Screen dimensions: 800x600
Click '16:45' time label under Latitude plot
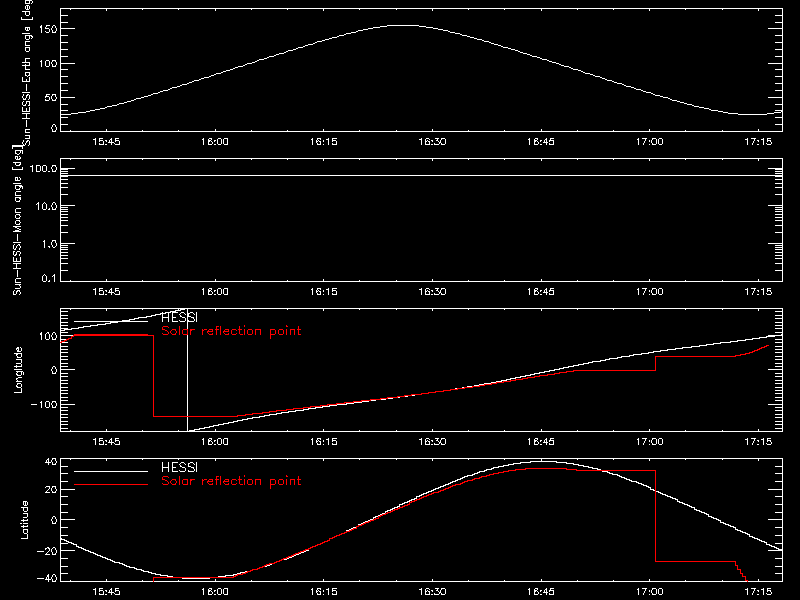click(541, 591)
